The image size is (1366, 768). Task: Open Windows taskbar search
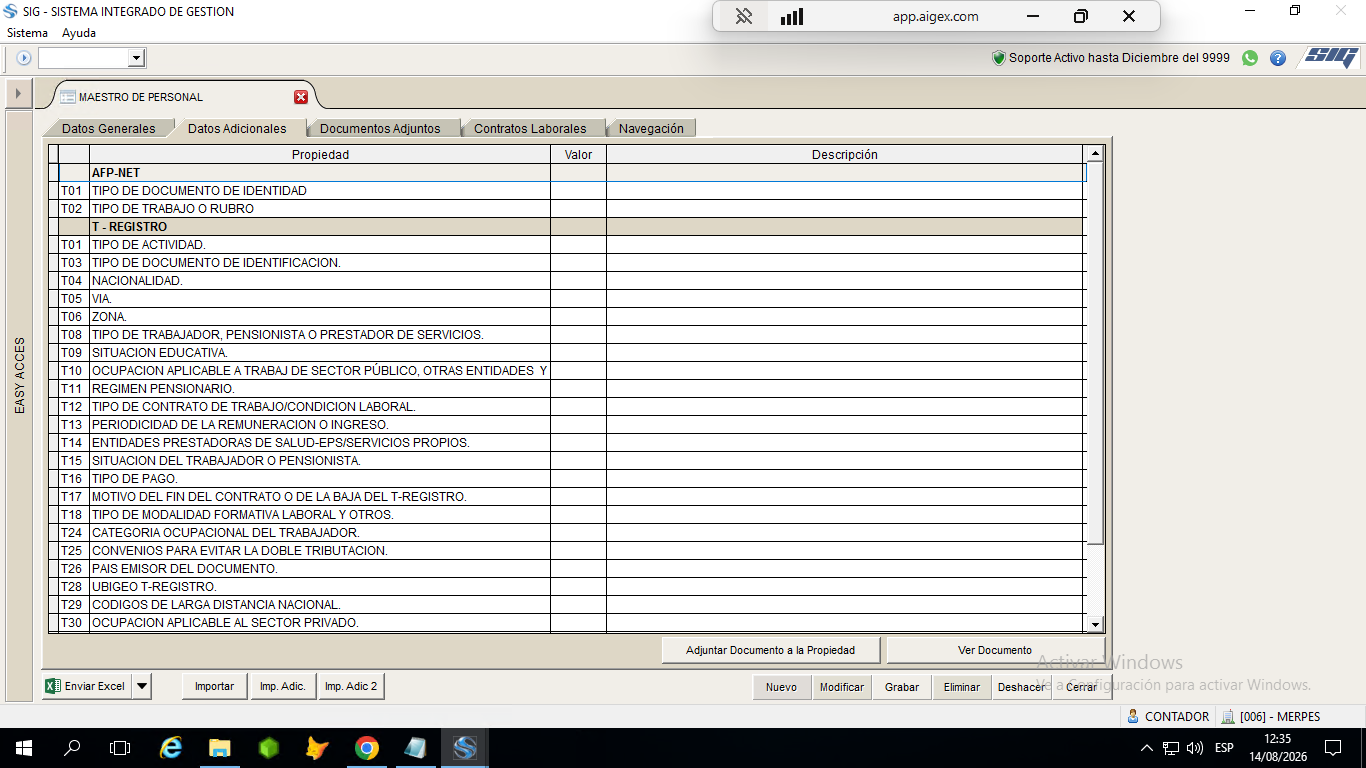point(72,748)
